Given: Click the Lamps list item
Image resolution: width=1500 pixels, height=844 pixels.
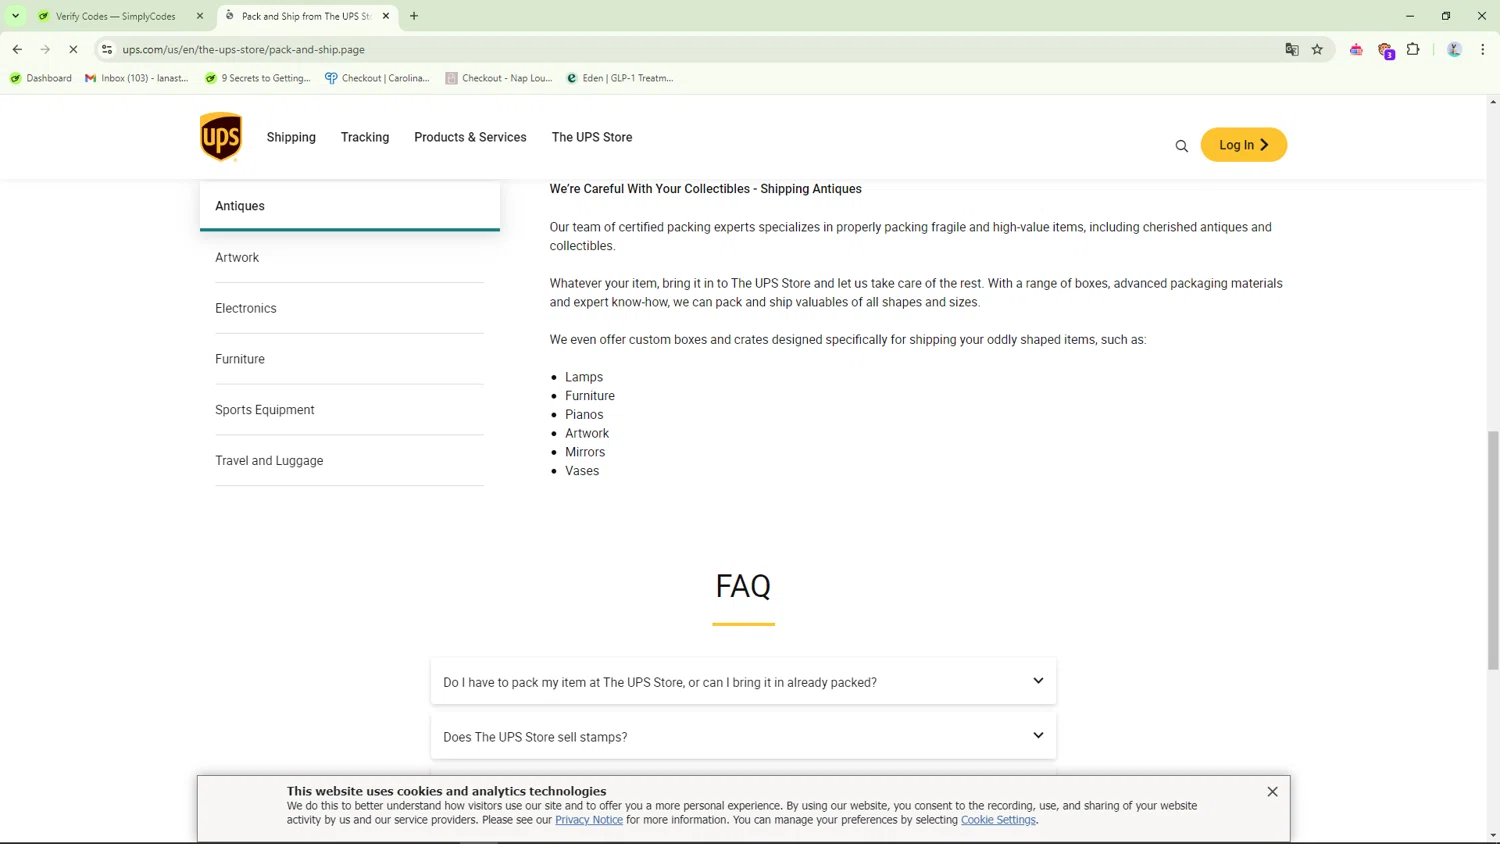Looking at the screenshot, I should 584,377.
